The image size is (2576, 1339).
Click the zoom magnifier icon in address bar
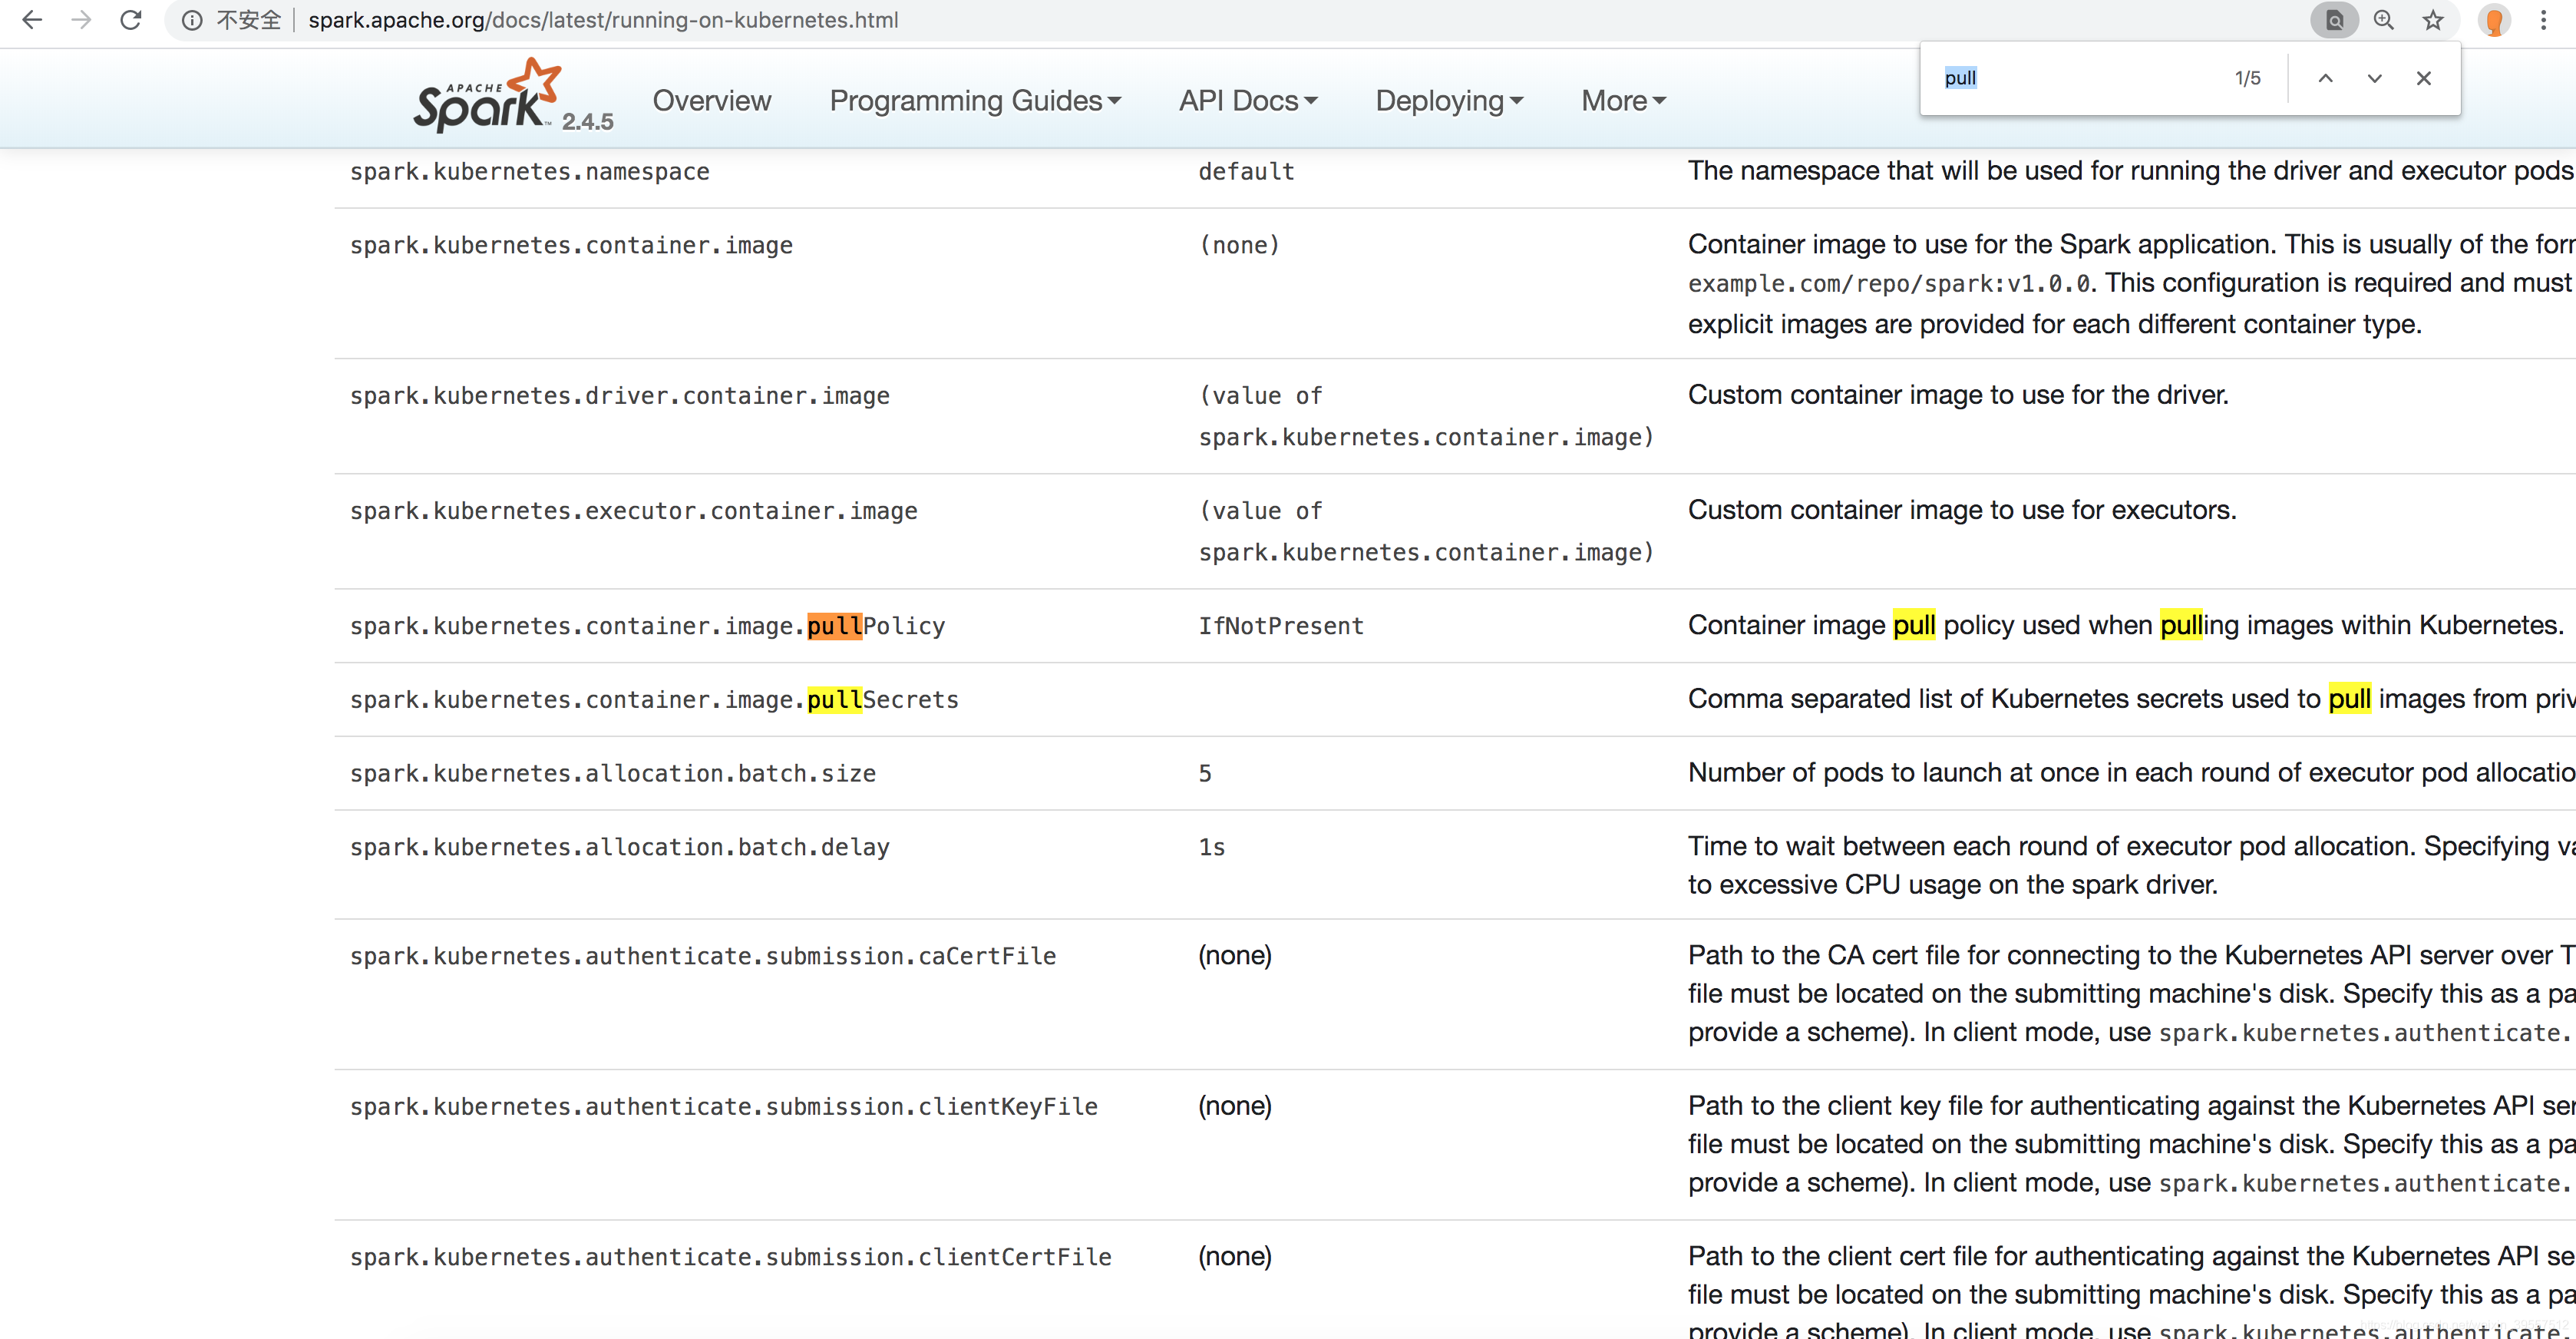pos(2384,20)
